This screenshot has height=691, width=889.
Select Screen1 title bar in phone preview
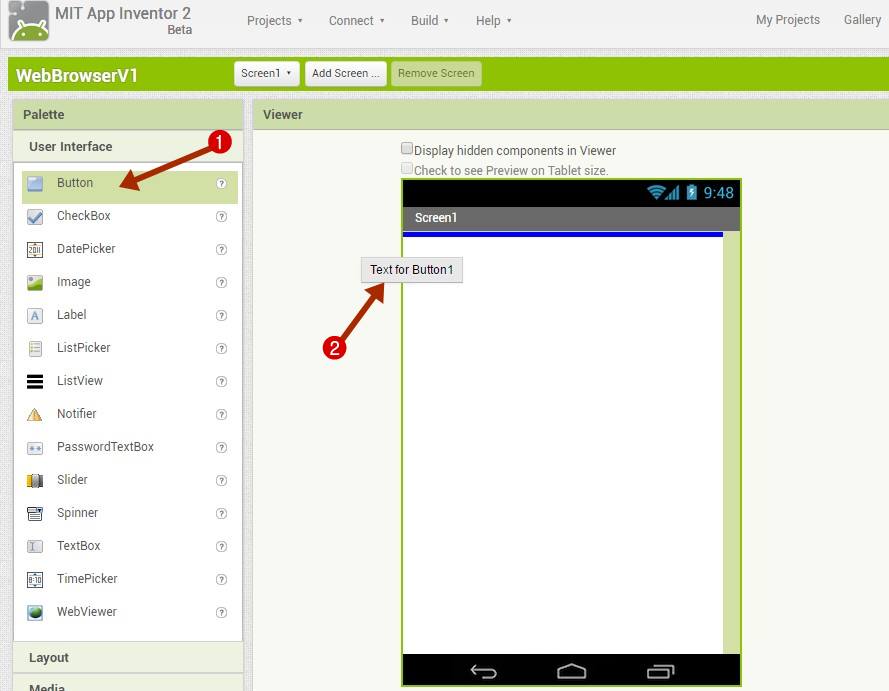click(x=571, y=218)
